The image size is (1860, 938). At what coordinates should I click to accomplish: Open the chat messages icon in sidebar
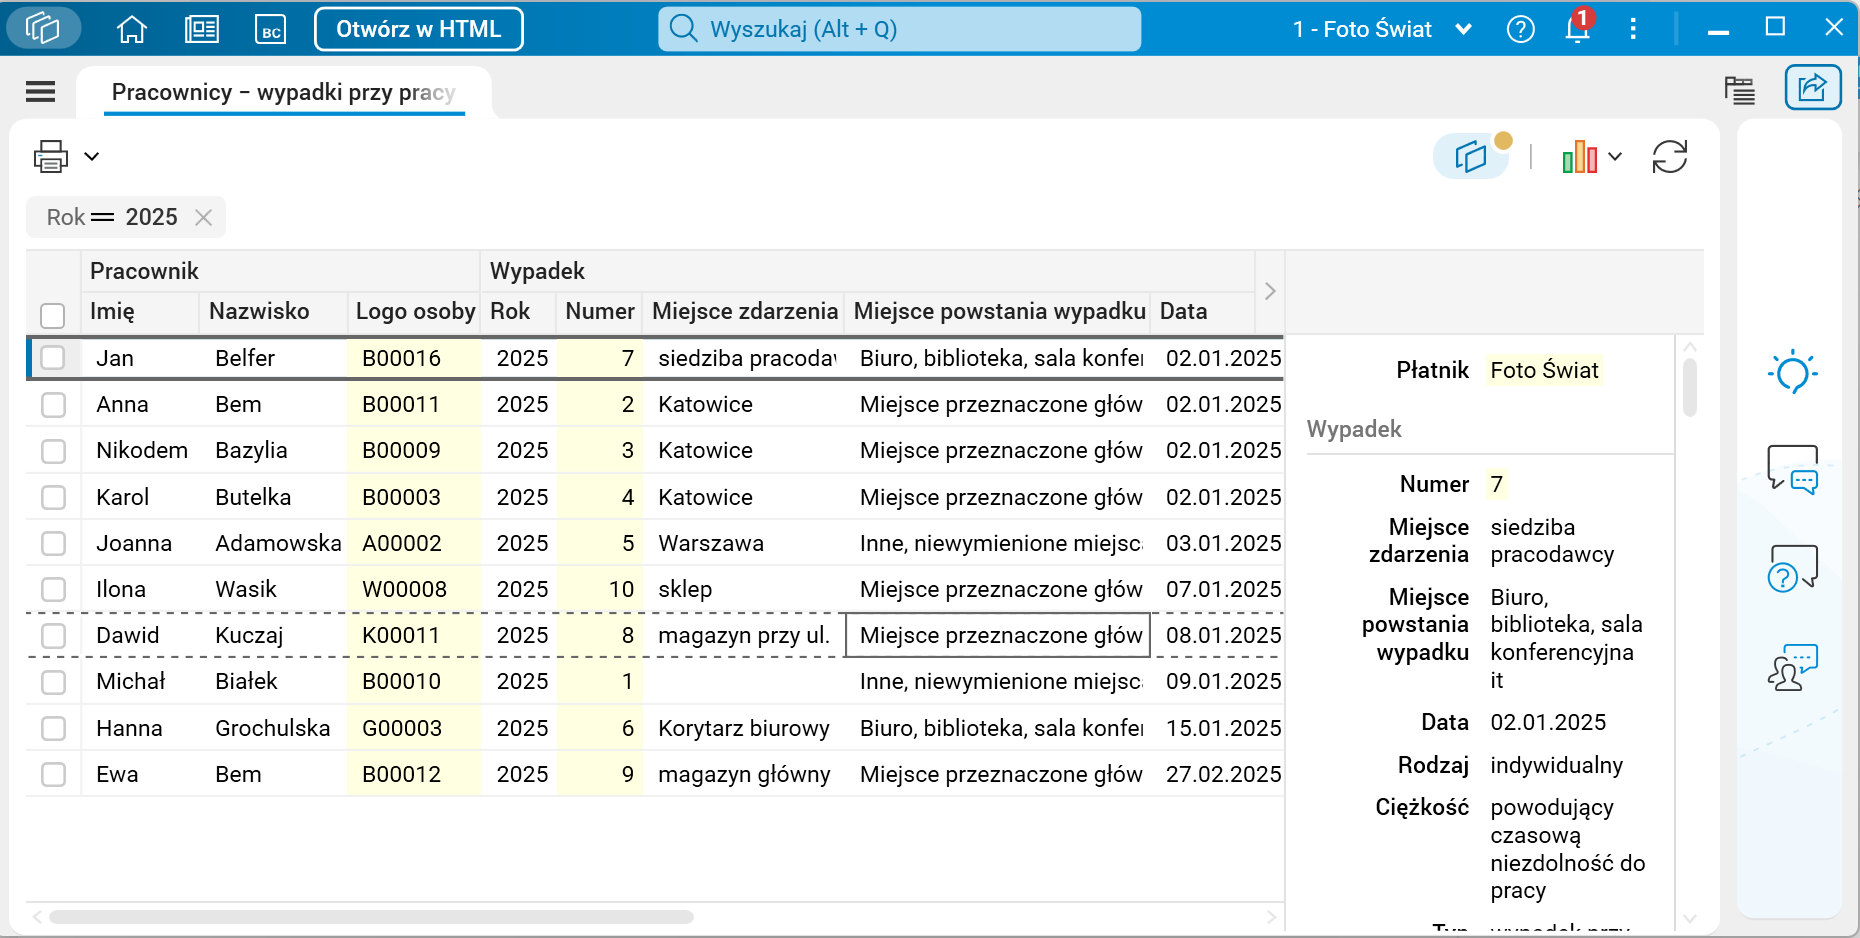point(1792,469)
